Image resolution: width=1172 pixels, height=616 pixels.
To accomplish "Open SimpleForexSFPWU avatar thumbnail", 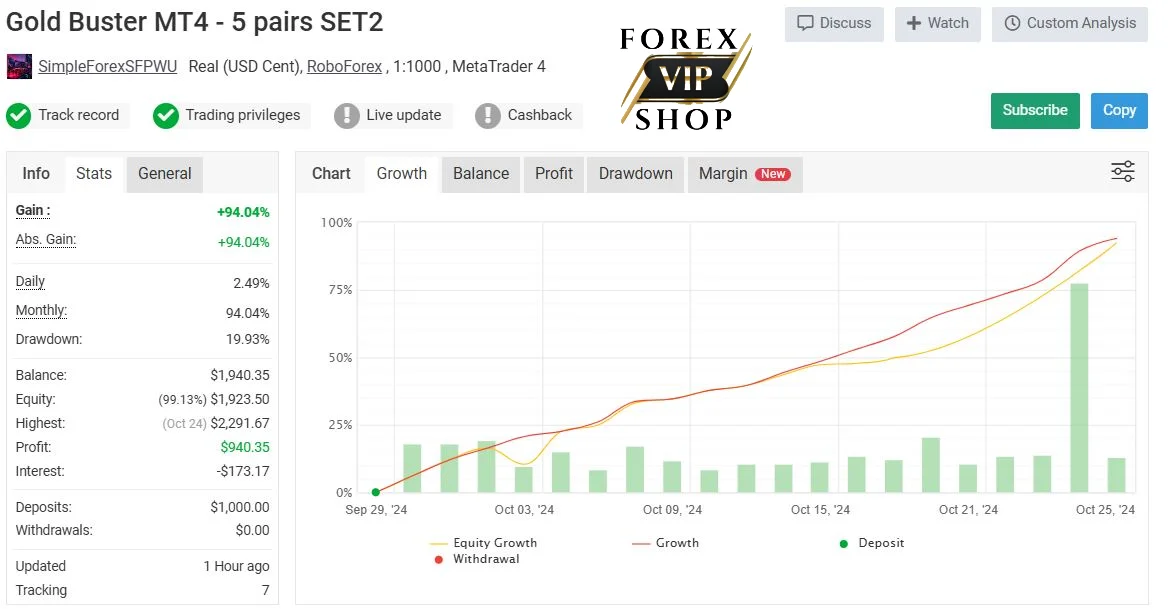I will 19,67.
